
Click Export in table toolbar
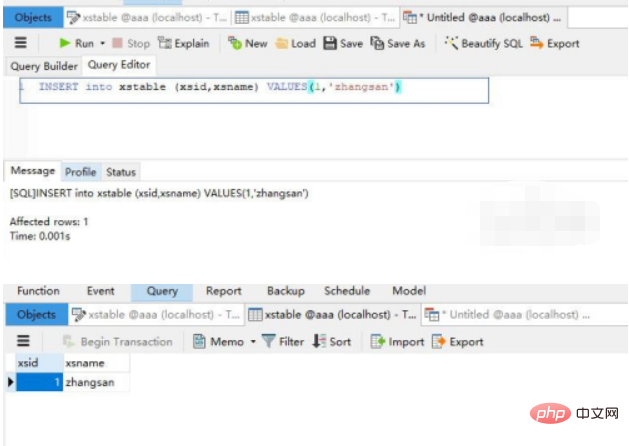[458, 342]
